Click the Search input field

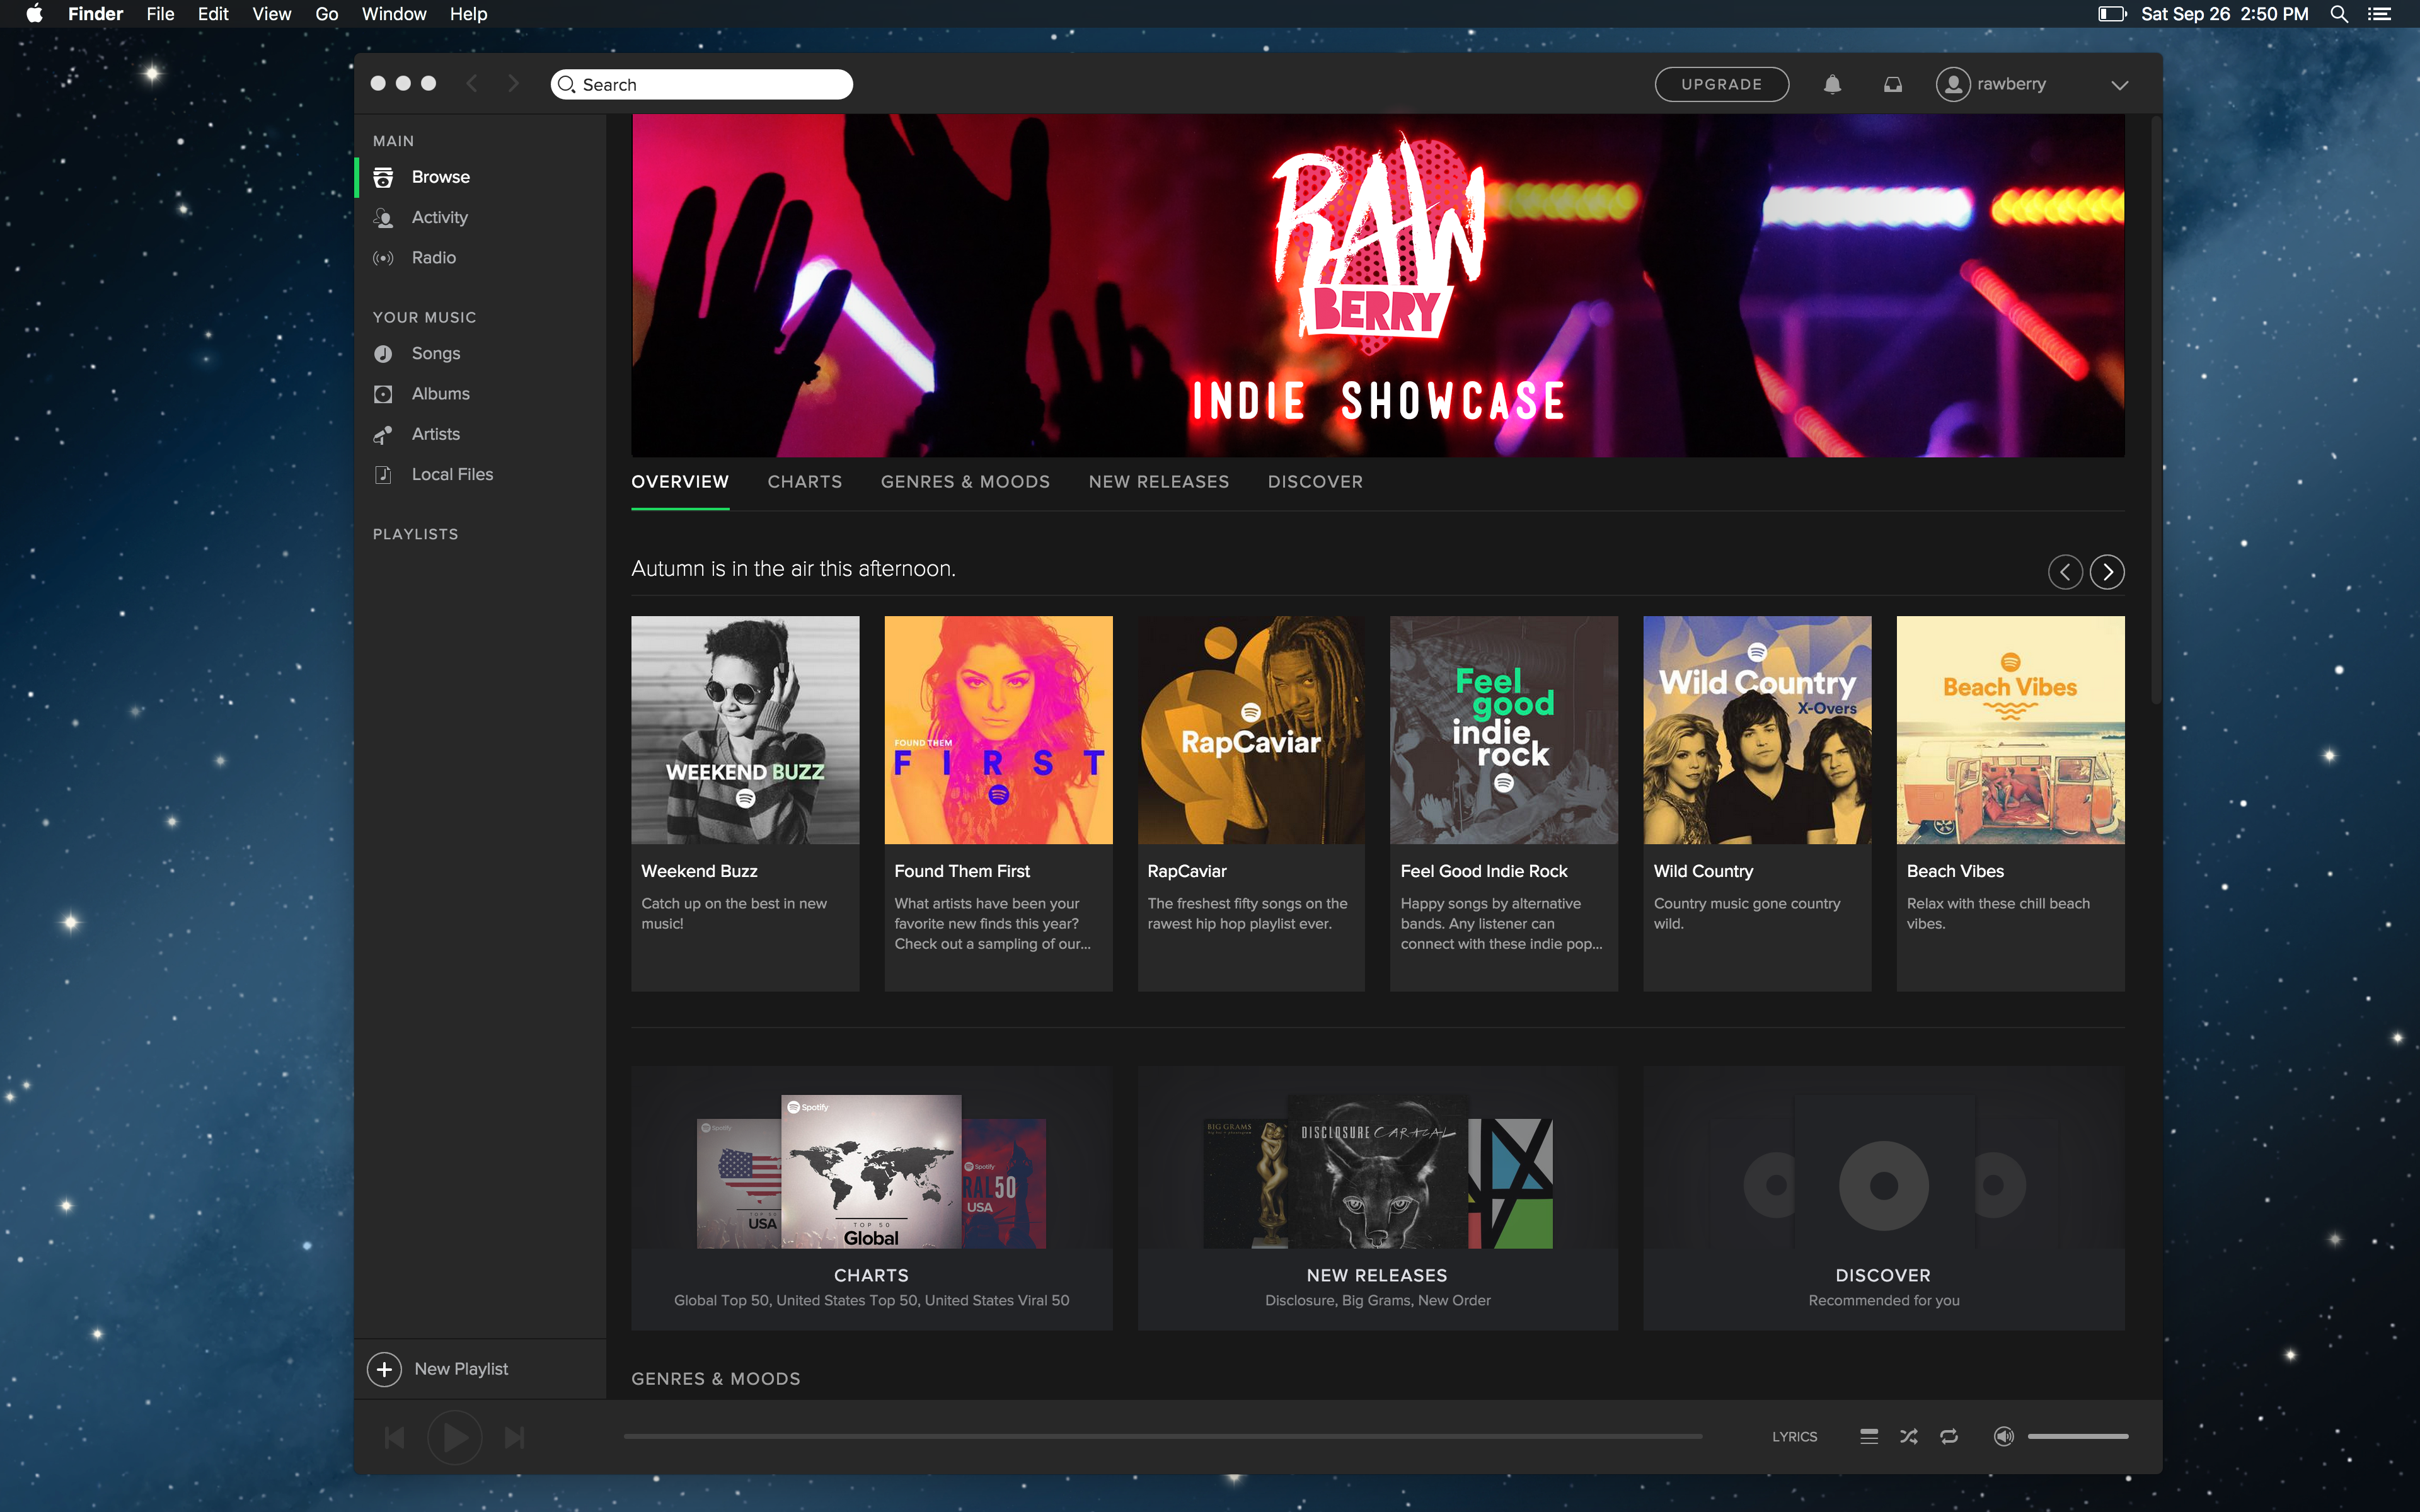(x=702, y=84)
